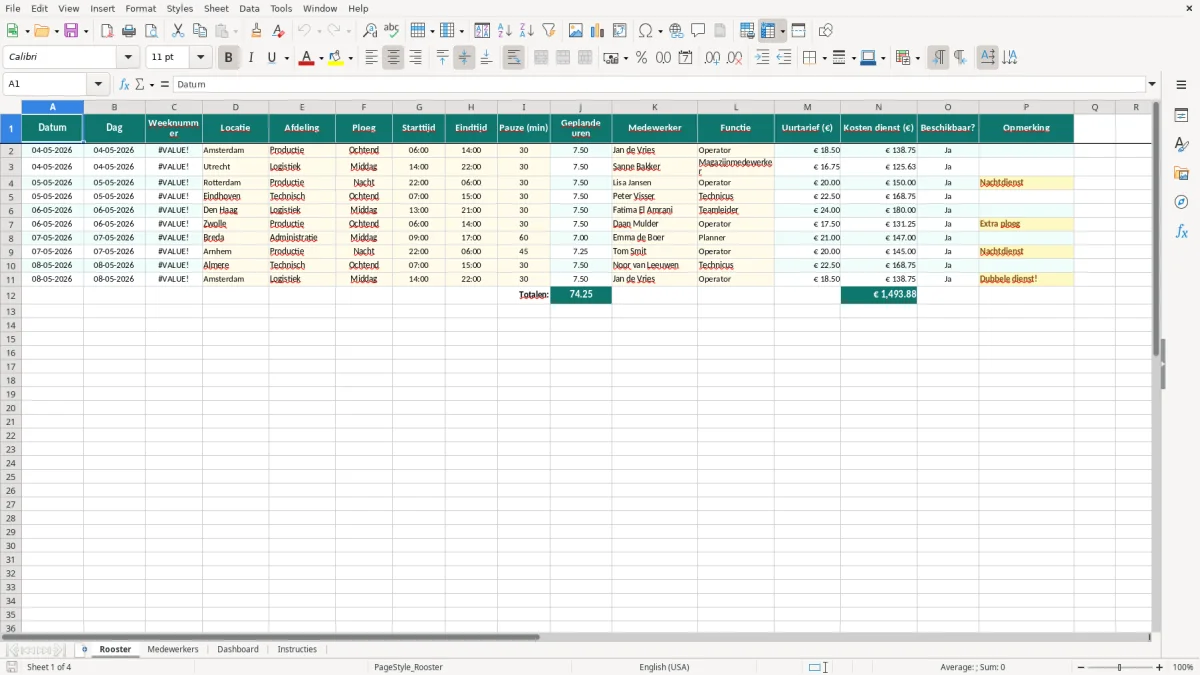The height and width of the screenshot is (675, 1200).
Task: Run the spelling check (abc icon)
Action: pos(392,31)
